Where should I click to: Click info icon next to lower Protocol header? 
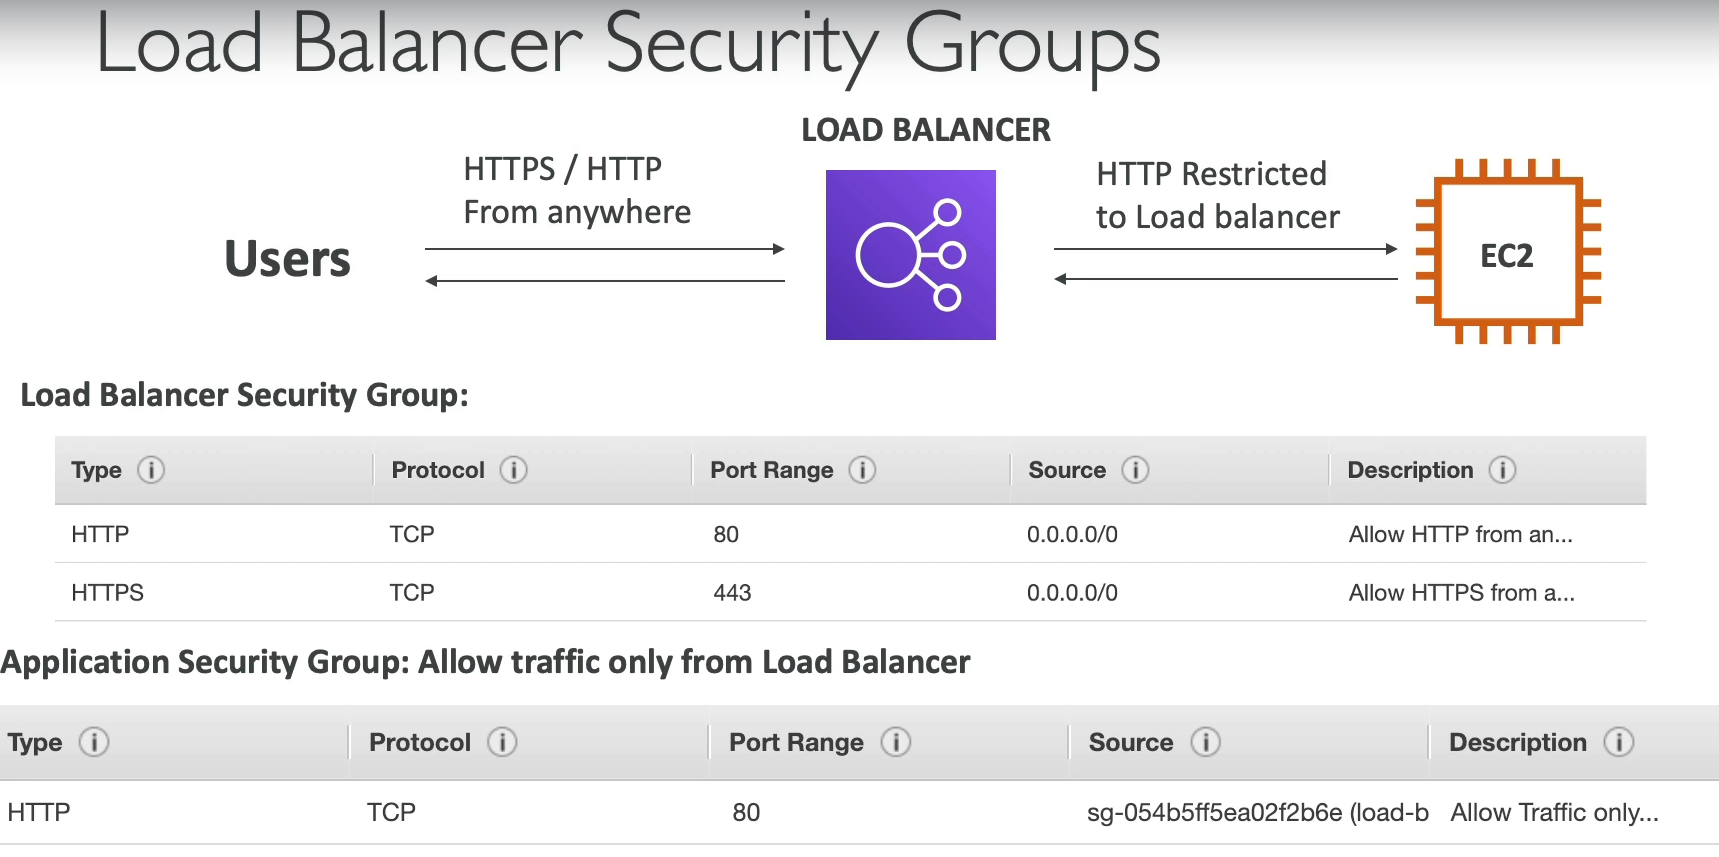(x=502, y=742)
